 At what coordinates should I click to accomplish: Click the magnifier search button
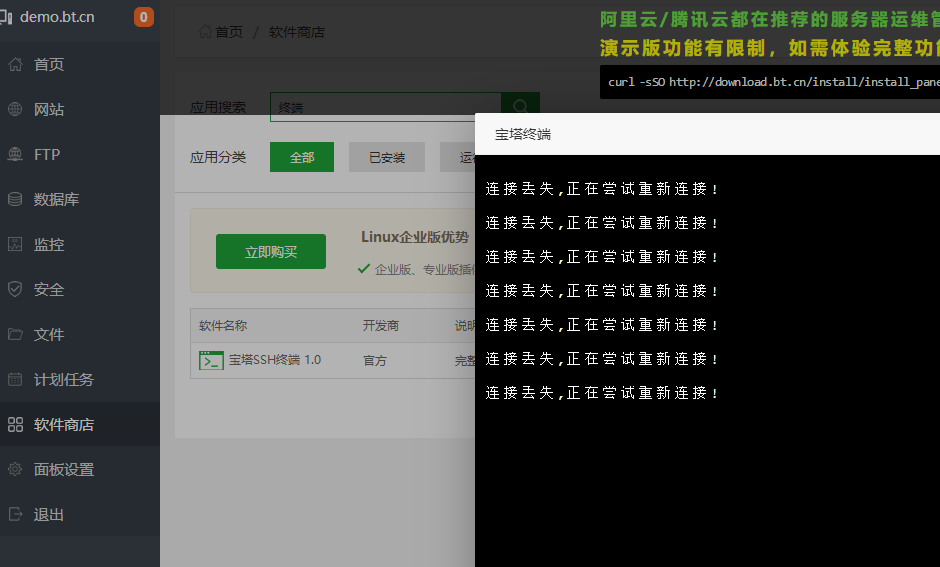pyautogui.click(x=520, y=107)
